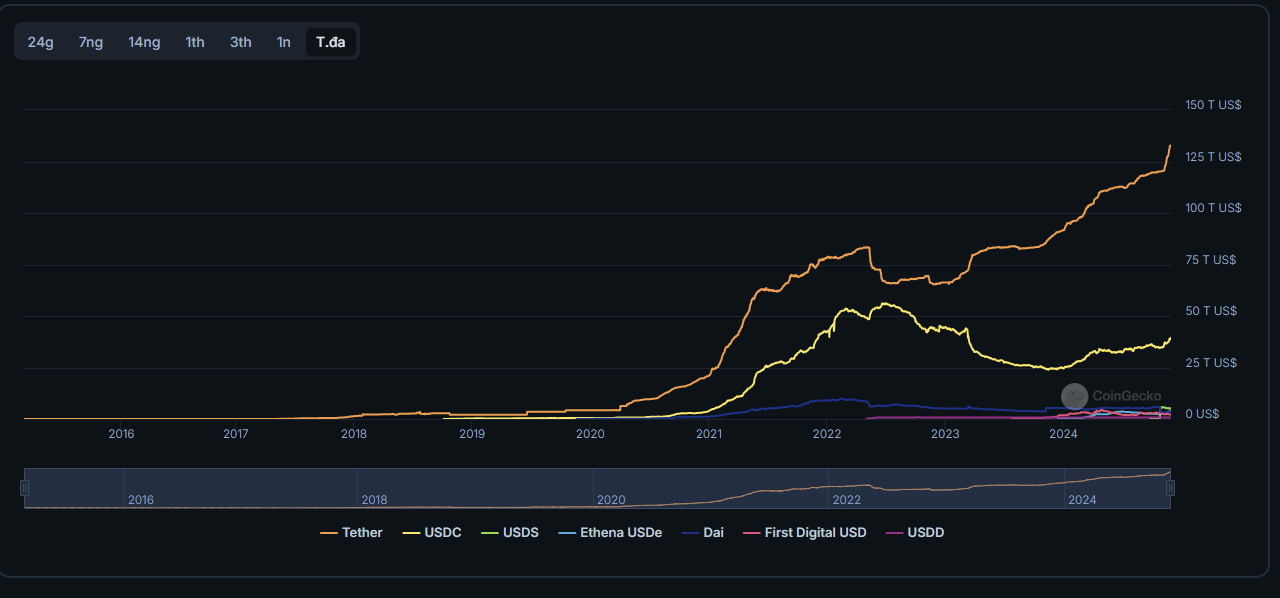Click the right navigator range handle

(x=1170, y=488)
